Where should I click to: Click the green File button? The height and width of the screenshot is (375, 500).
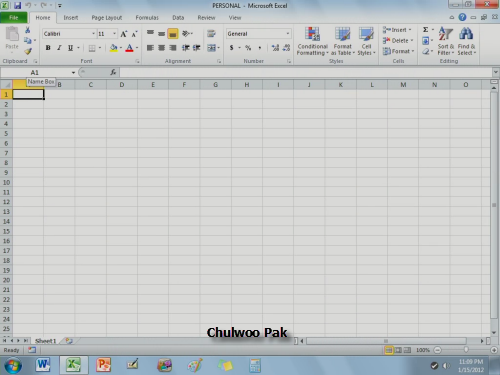tap(14, 18)
